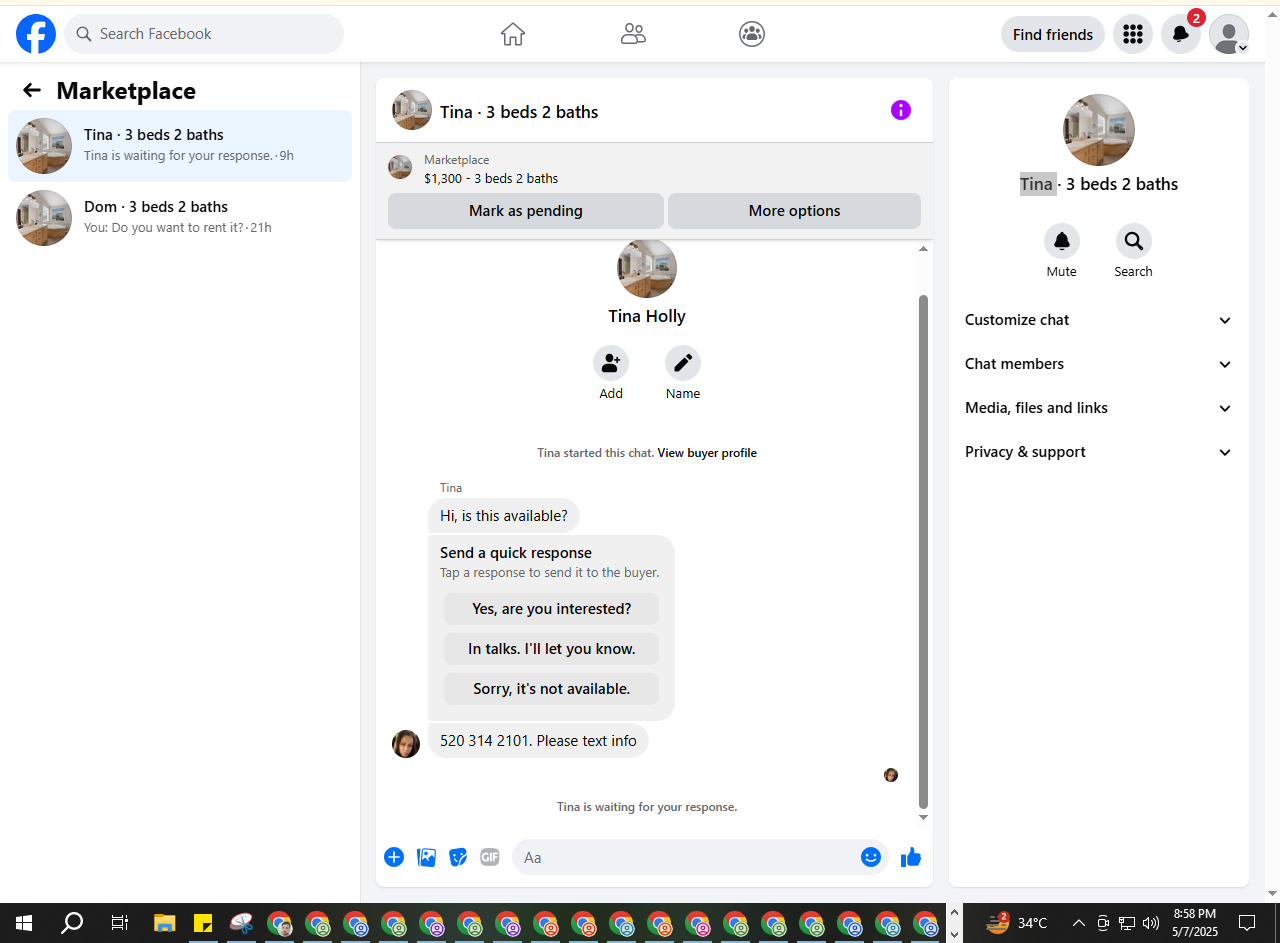The width and height of the screenshot is (1280, 943).
Task: Open the notifications bell icon
Action: [1181, 34]
